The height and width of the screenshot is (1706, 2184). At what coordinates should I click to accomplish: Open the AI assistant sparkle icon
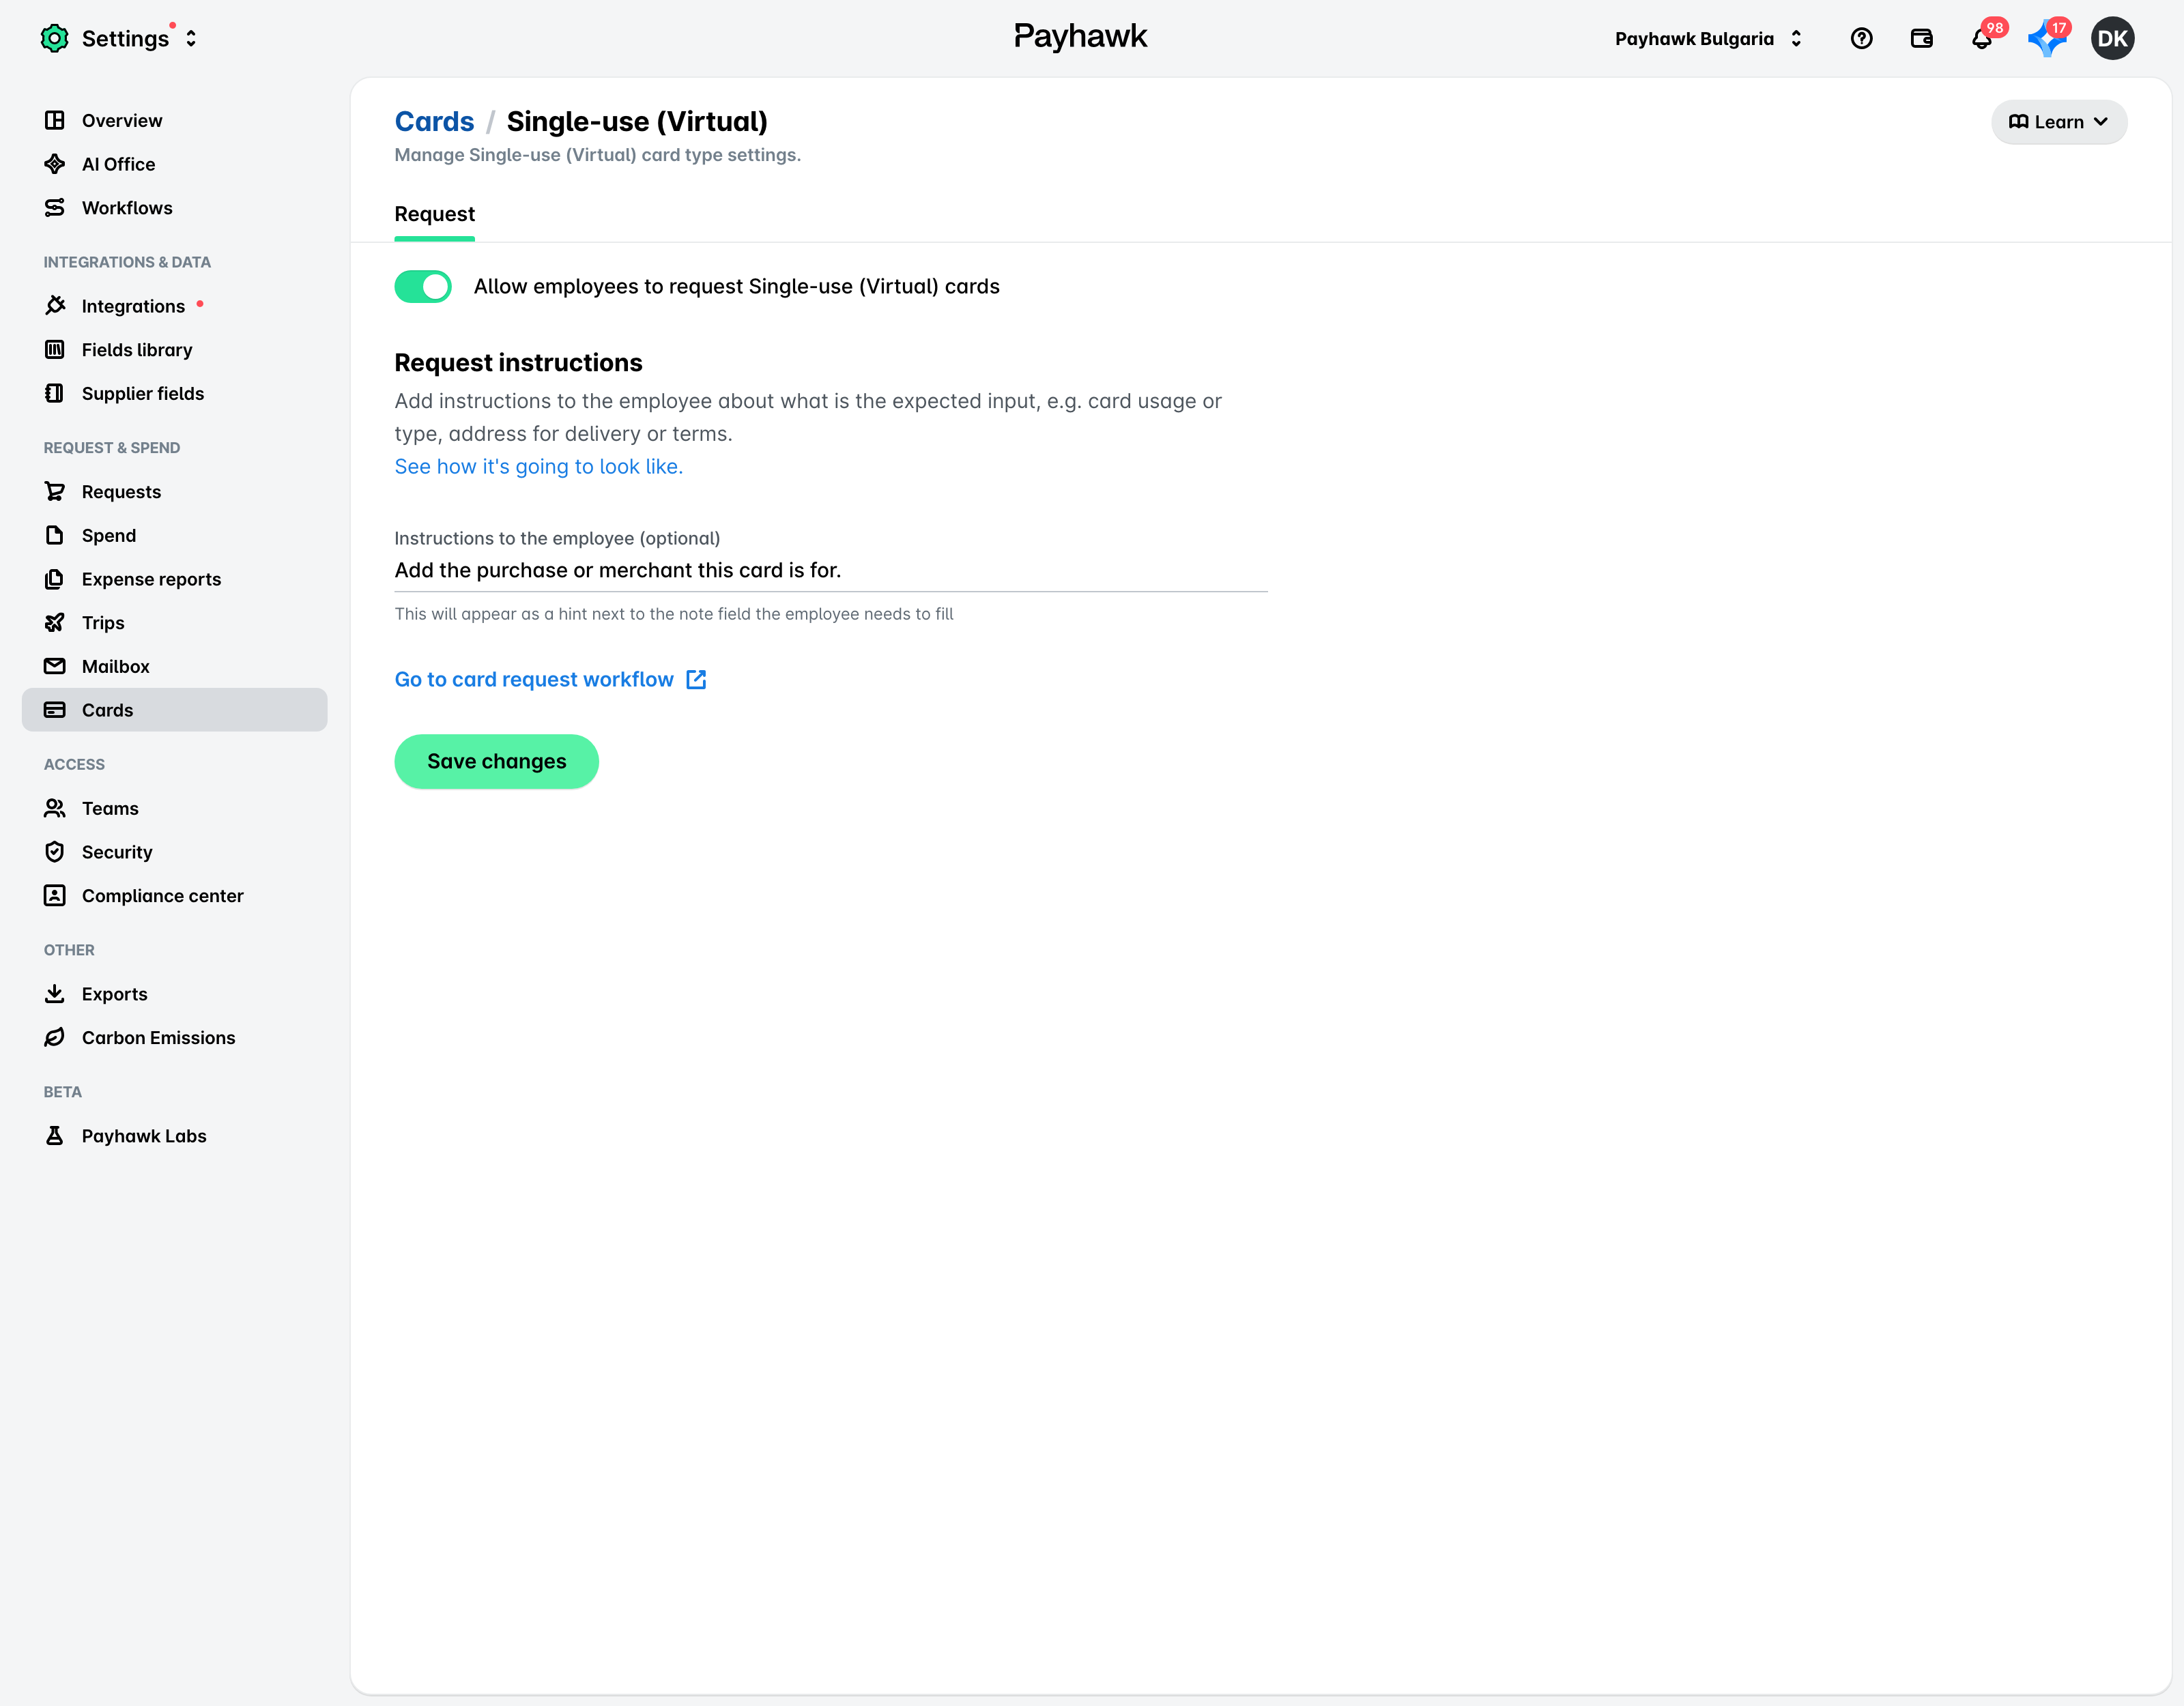2046,38
